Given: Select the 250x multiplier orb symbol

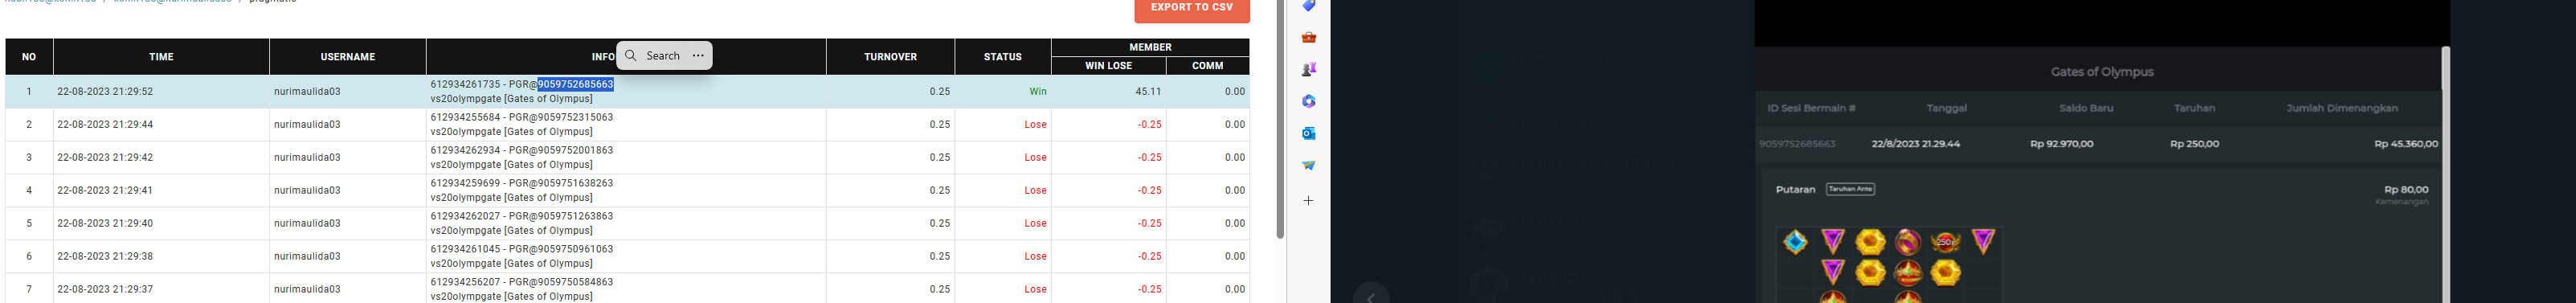Looking at the screenshot, I should click(x=1945, y=242).
